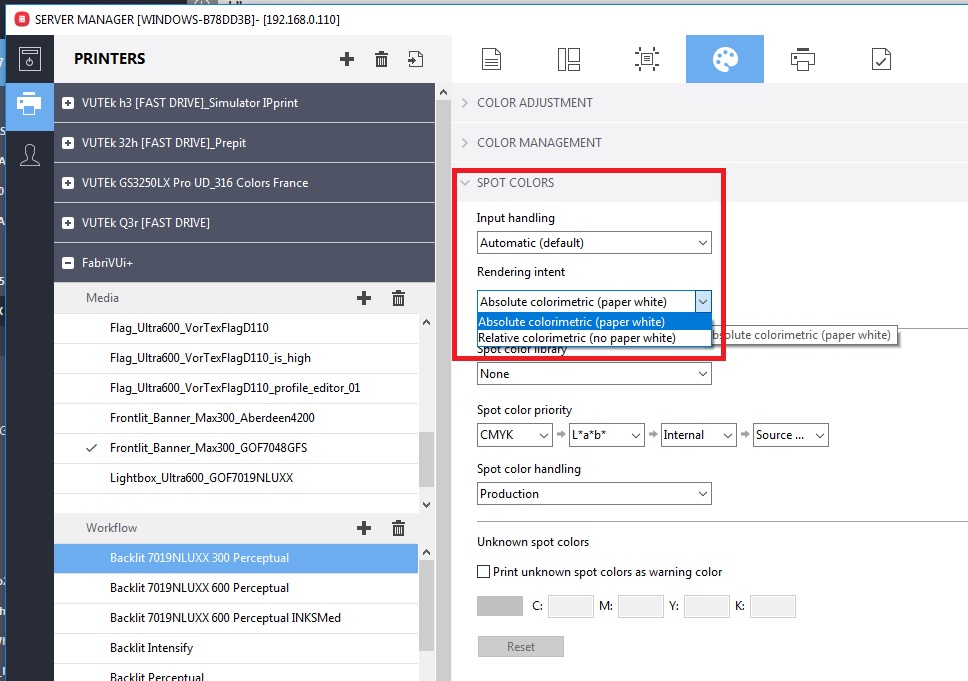The image size is (968, 681).
Task: Open the Spot color handling dropdown
Action: tap(594, 494)
